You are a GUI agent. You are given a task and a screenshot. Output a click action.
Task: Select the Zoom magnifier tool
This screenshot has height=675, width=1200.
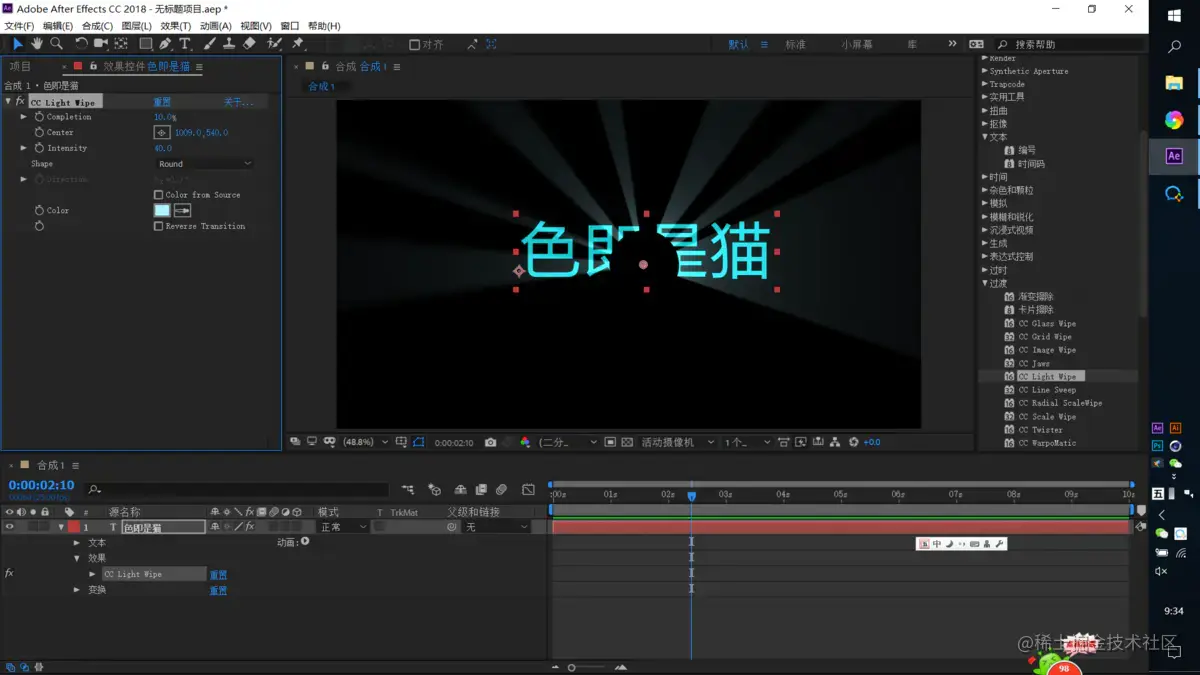click(57, 44)
